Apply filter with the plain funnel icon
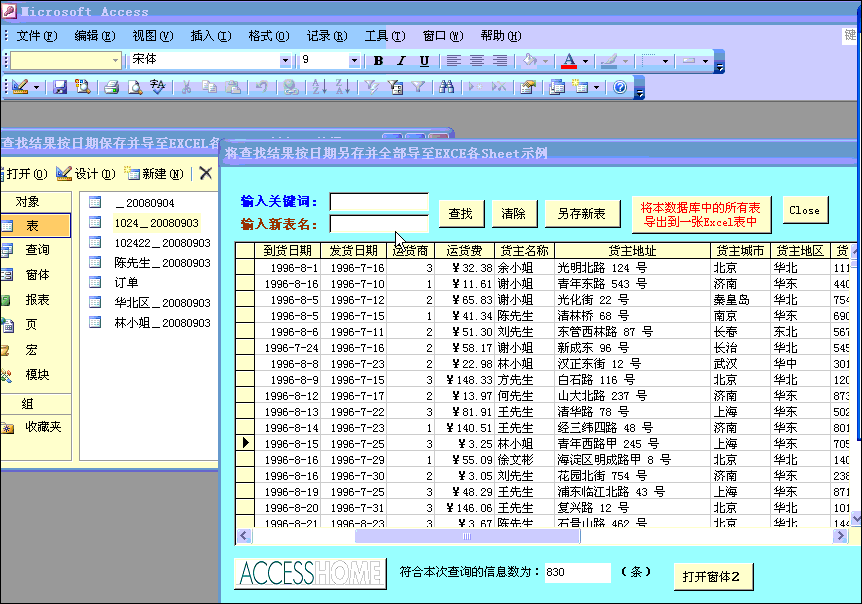Screen dimensions: 862x604 point(418,87)
